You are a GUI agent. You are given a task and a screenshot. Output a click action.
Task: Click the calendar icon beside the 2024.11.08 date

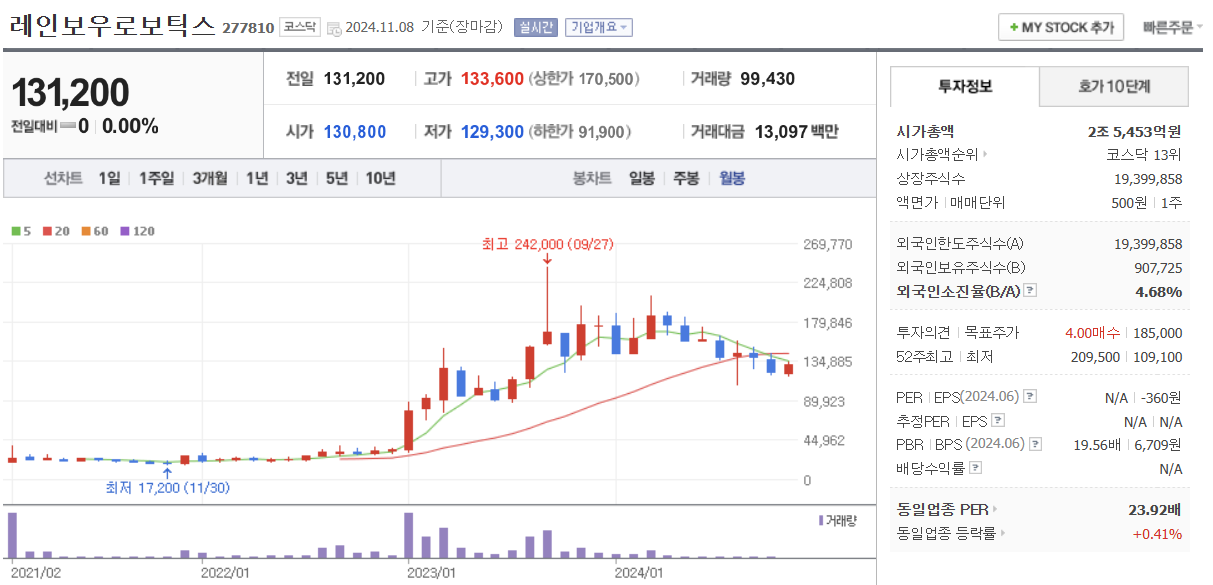tap(334, 28)
